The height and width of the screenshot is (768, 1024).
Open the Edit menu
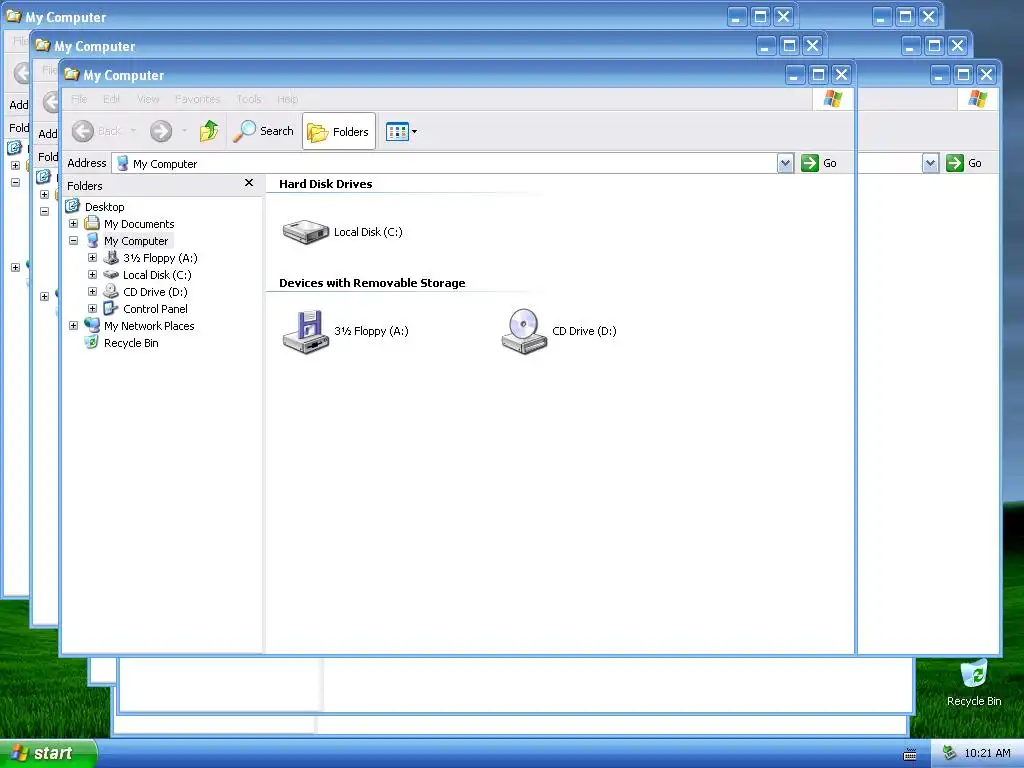click(x=112, y=99)
